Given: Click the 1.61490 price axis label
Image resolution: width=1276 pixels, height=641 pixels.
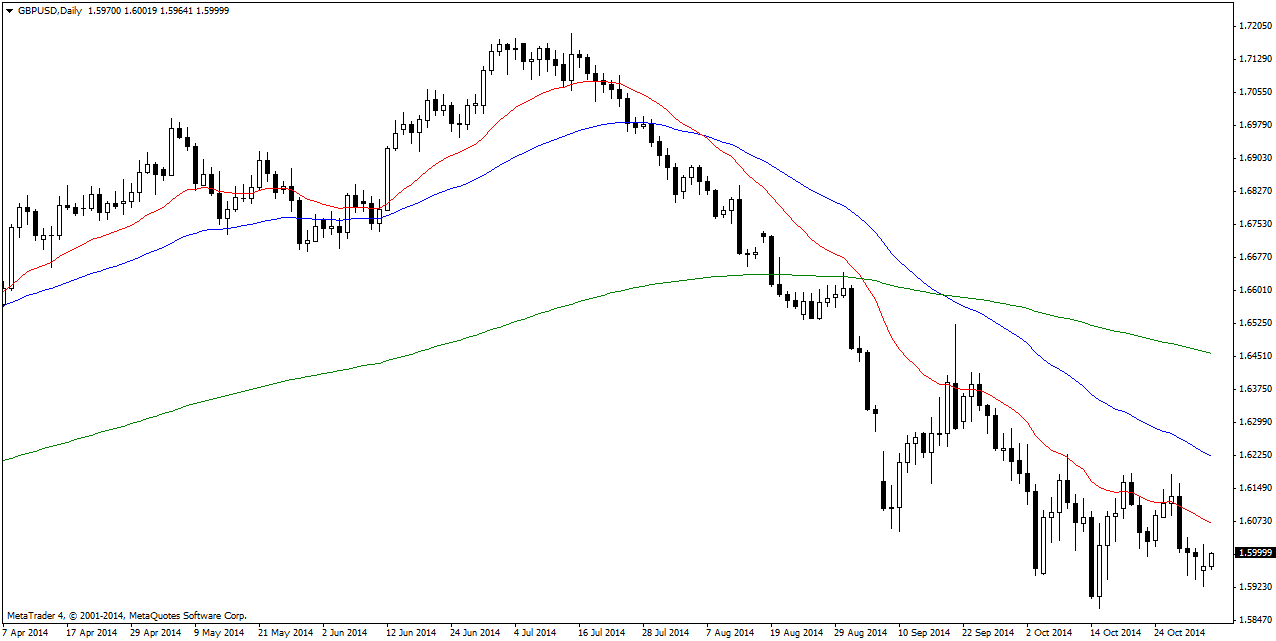Looking at the screenshot, I should [x=1254, y=488].
